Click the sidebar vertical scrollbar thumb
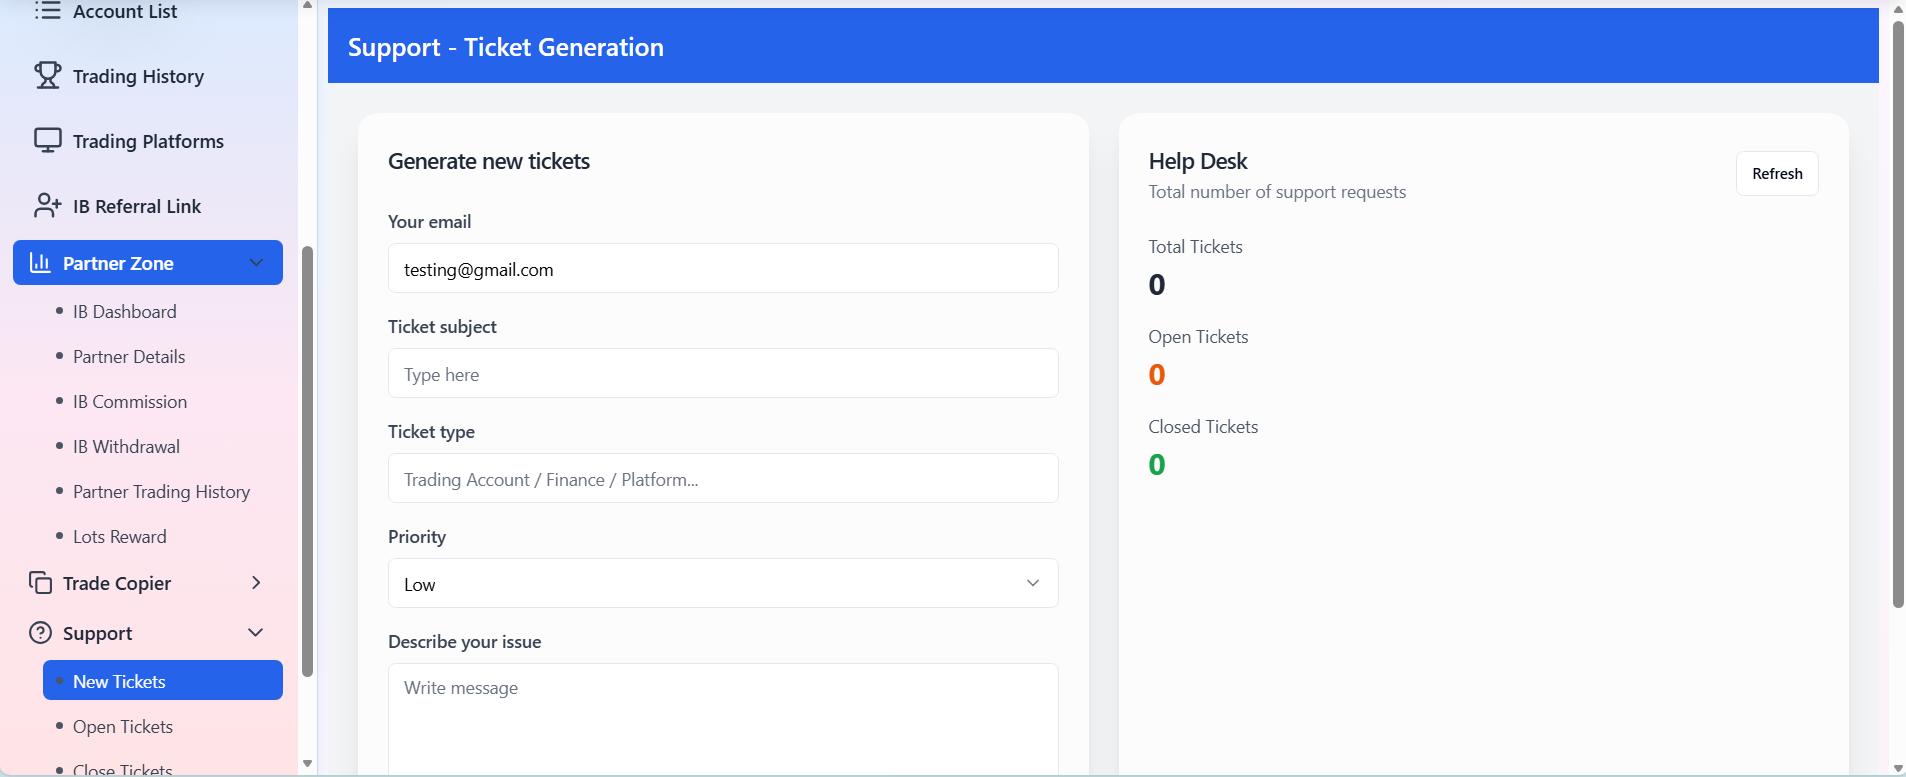This screenshot has height=777, width=1906. [307, 461]
